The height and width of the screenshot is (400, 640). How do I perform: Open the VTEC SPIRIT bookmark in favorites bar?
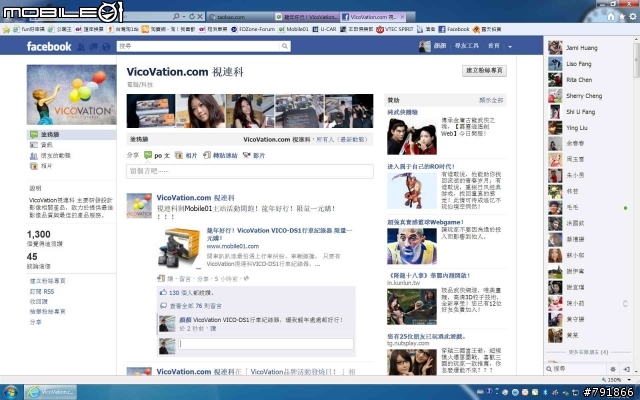click(395, 29)
